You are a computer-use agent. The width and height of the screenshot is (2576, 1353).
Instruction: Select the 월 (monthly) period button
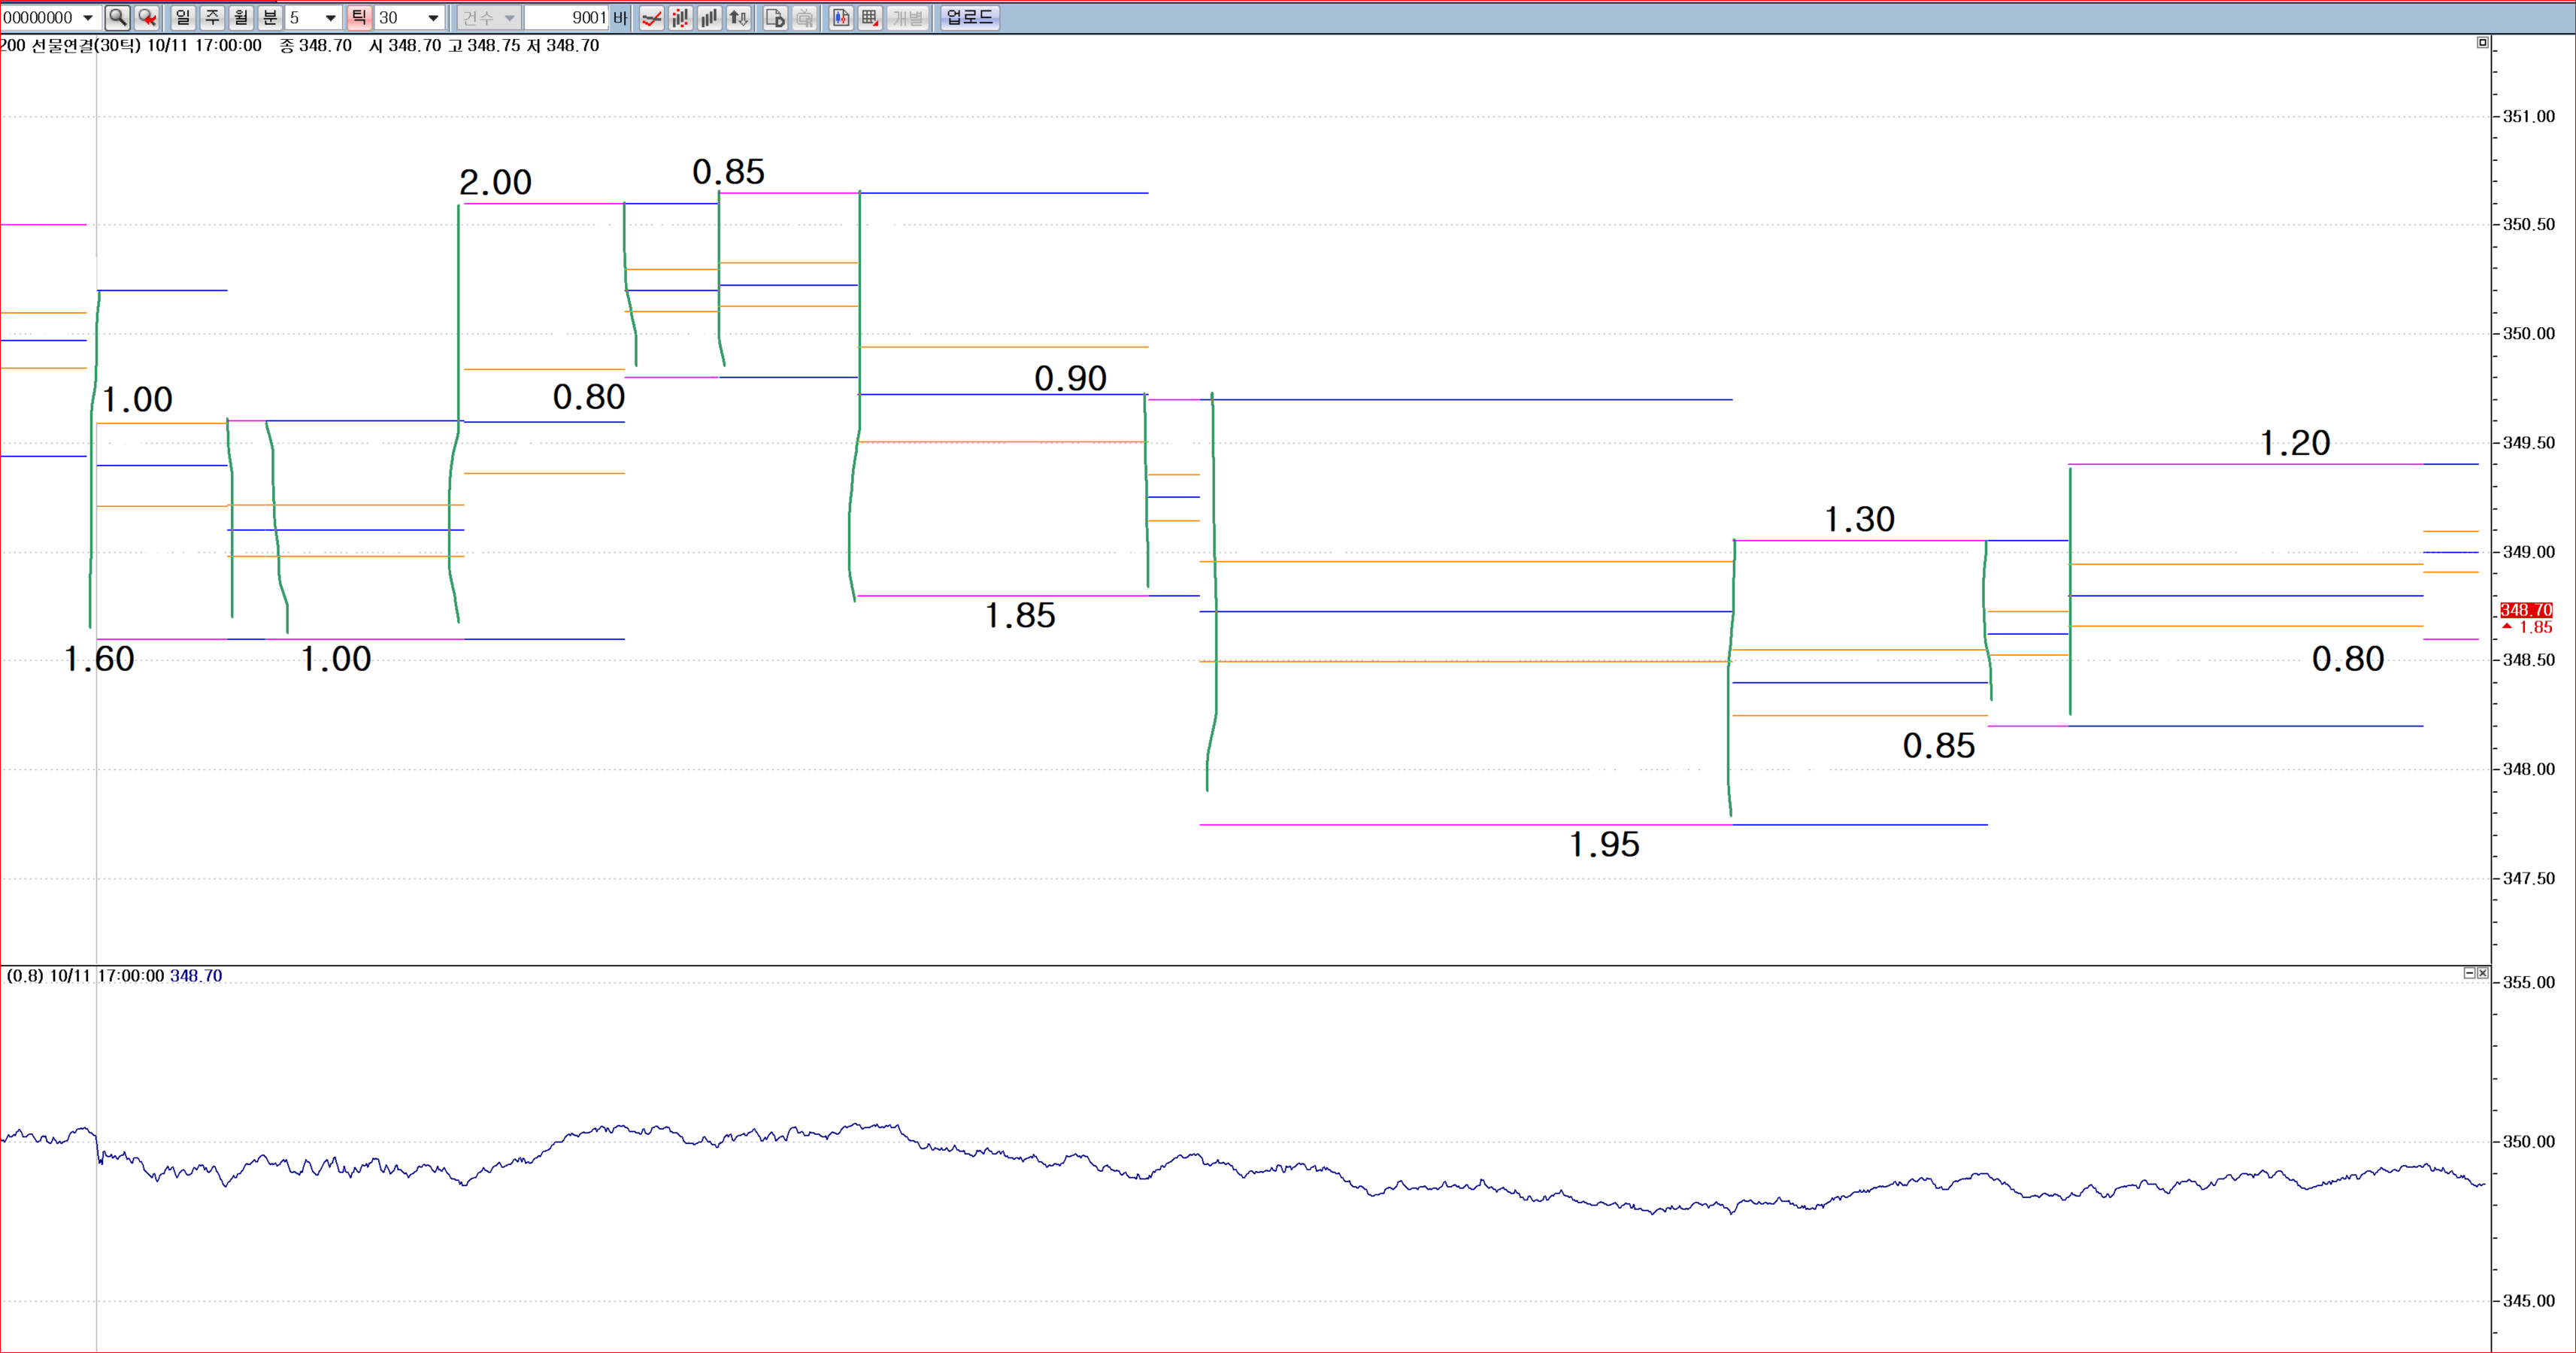tap(241, 17)
